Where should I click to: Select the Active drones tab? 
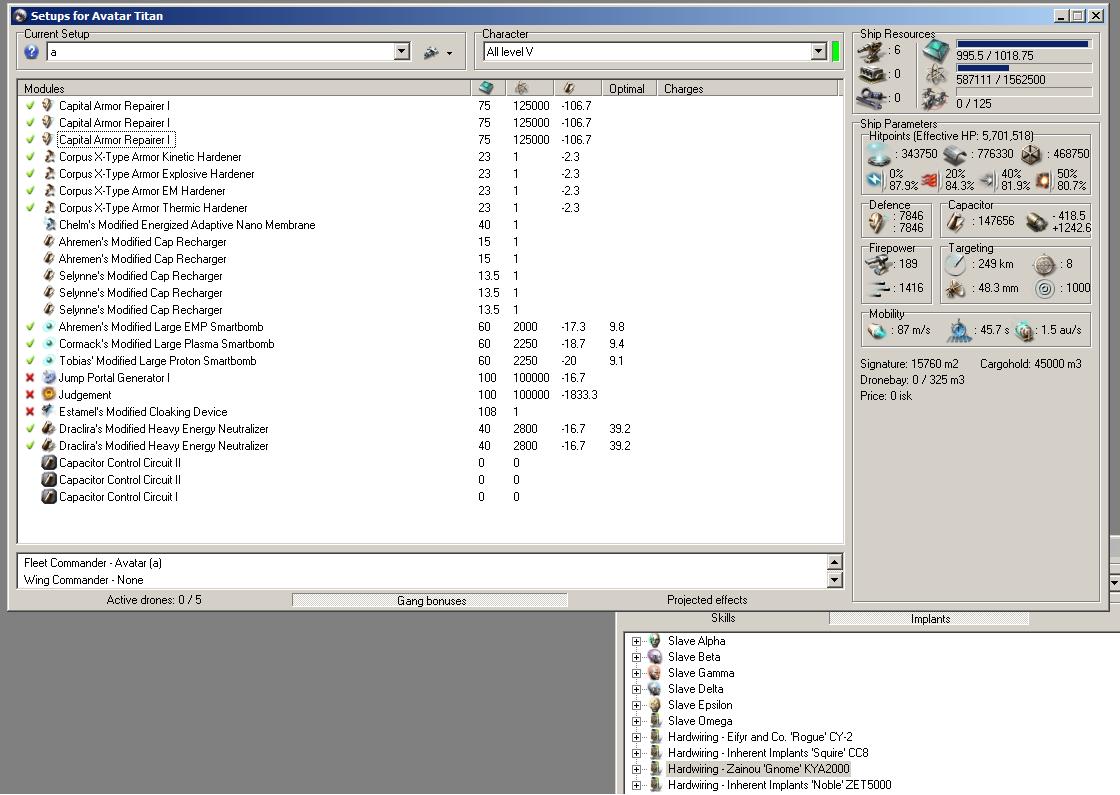tap(154, 600)
